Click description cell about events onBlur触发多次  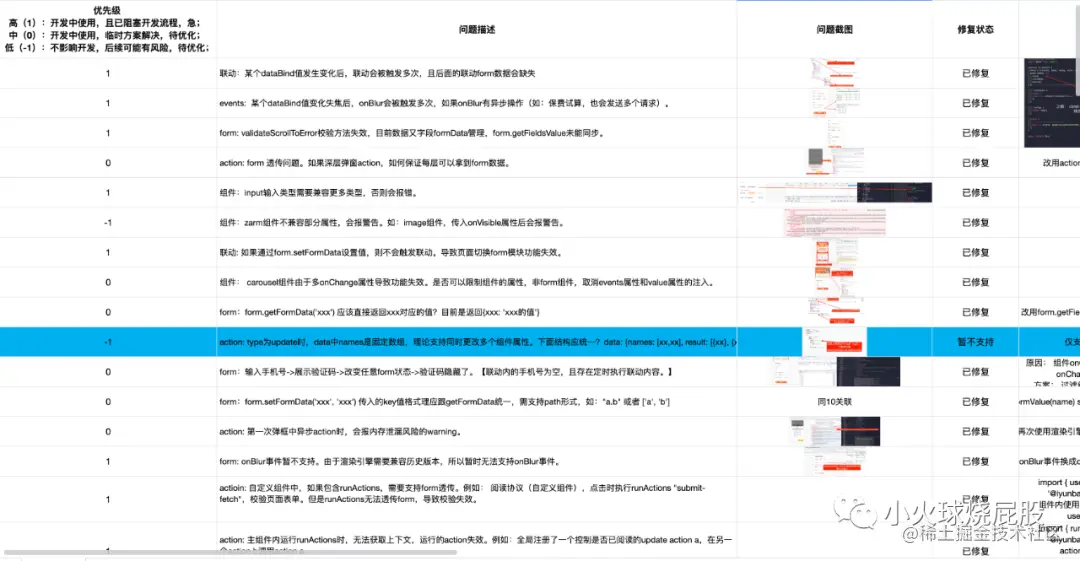pyautogui.click(x=477, y=103)
